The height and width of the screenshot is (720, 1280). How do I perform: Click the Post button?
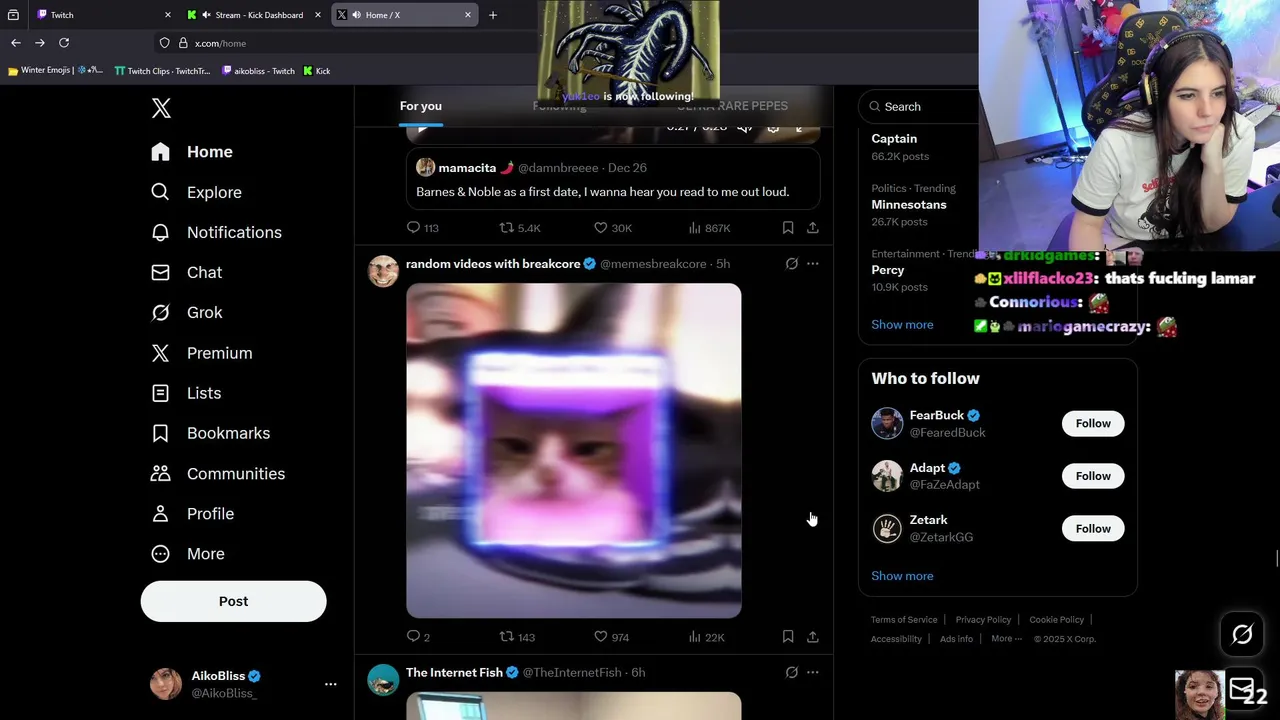point(233,601)
